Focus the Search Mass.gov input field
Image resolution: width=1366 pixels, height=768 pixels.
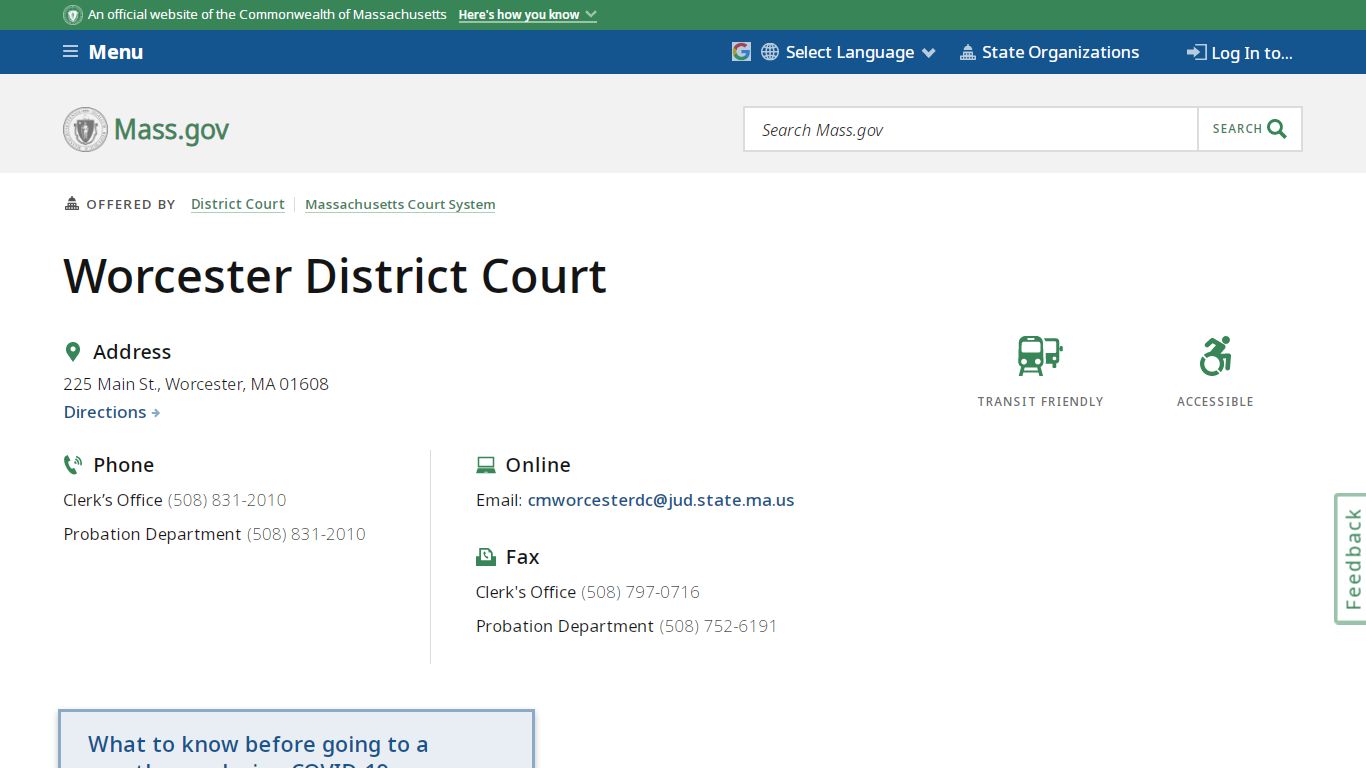coord(971,129)
